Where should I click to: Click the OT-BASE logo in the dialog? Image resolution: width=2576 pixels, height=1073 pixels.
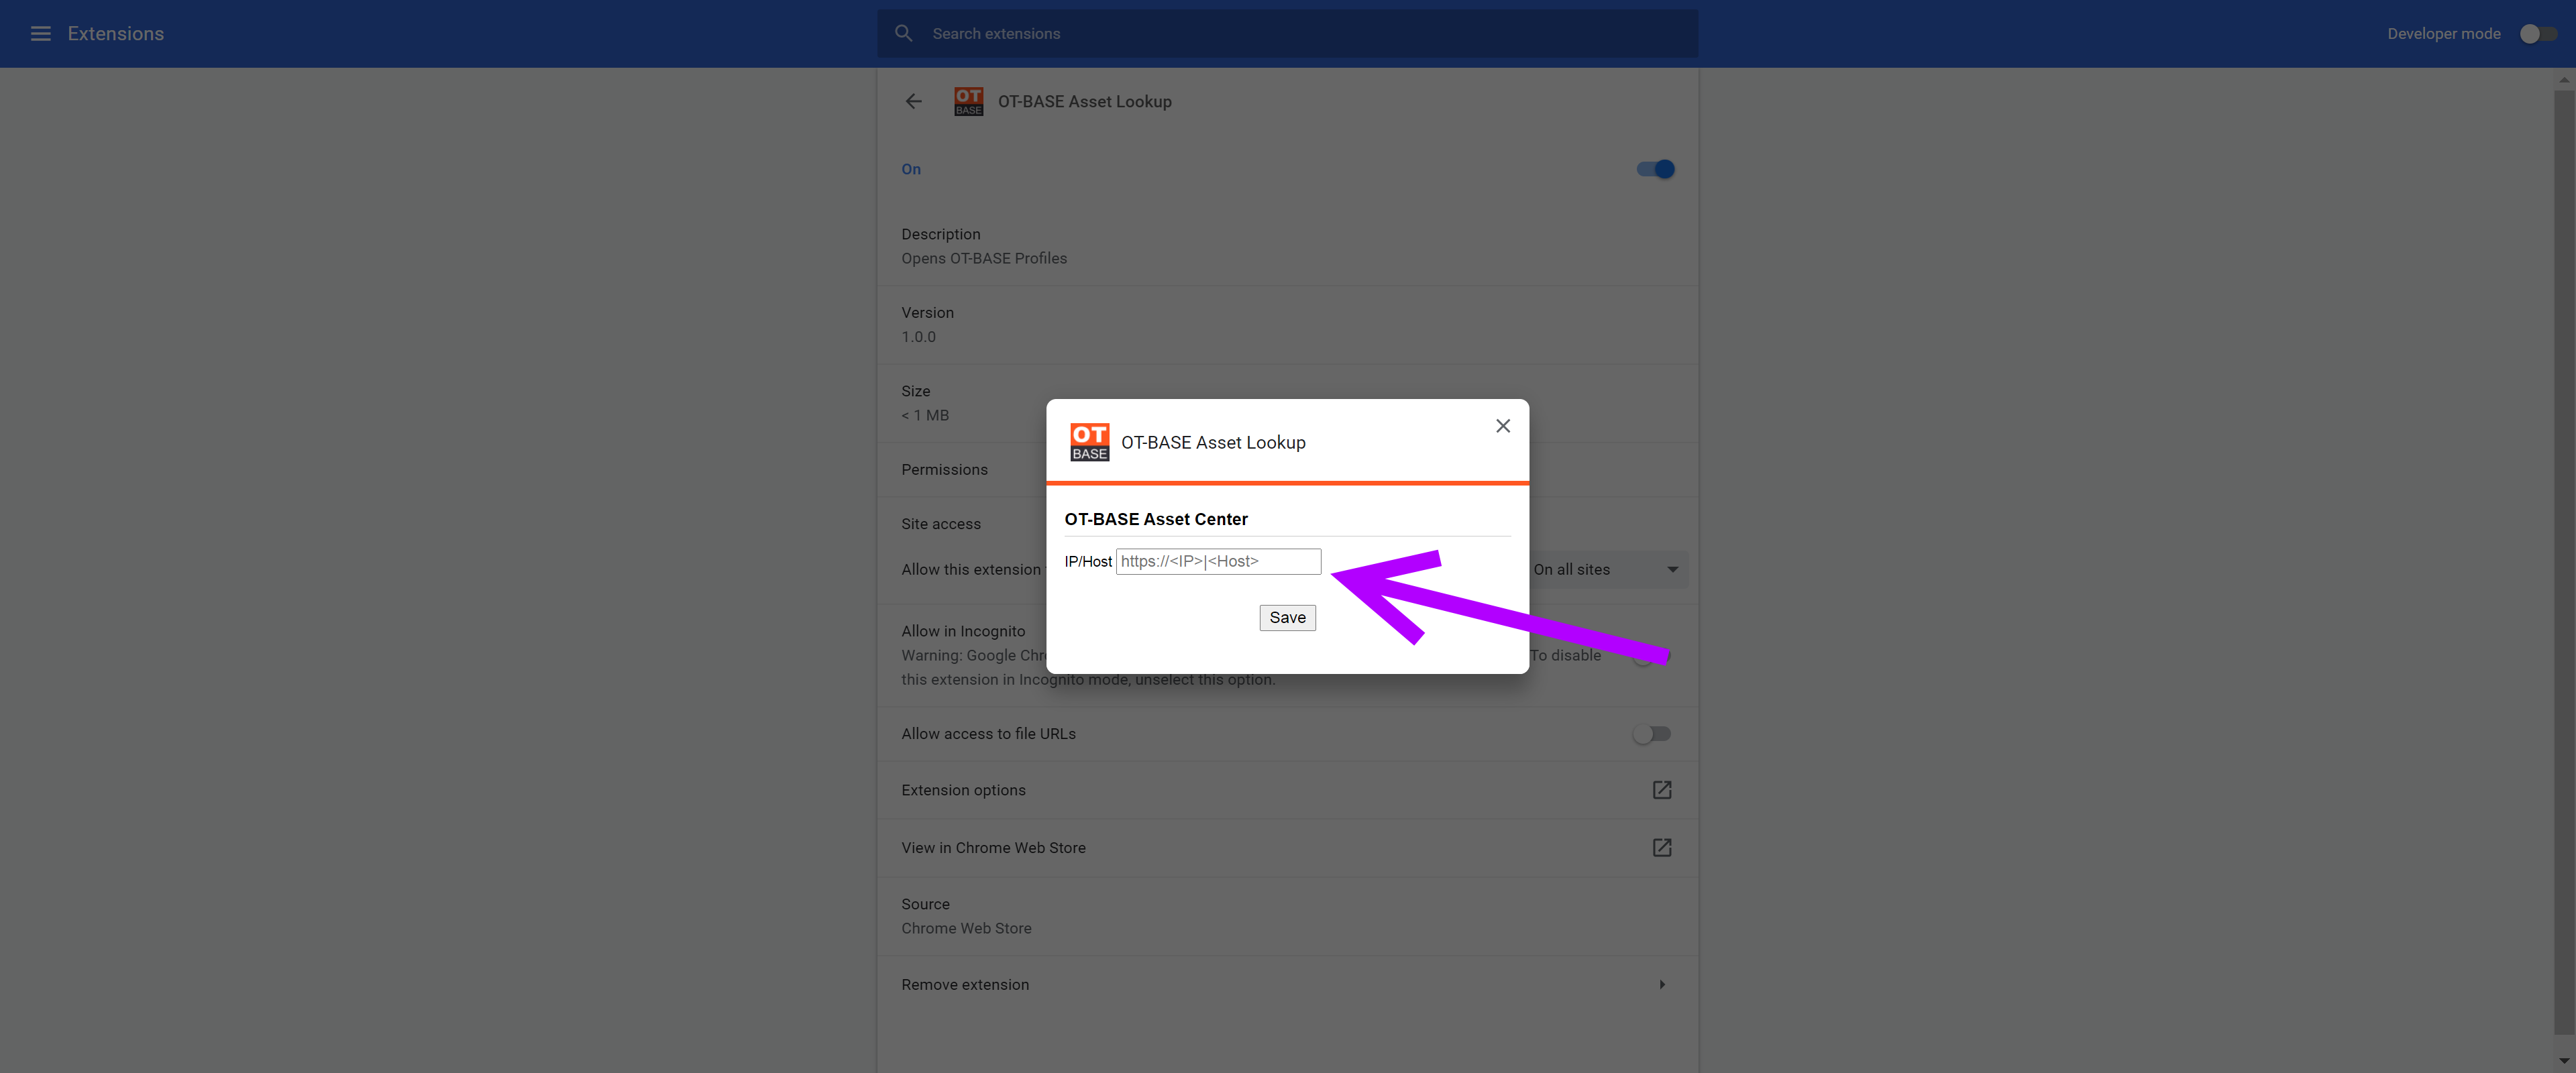pyautogui.click(x=1089, y=442)
